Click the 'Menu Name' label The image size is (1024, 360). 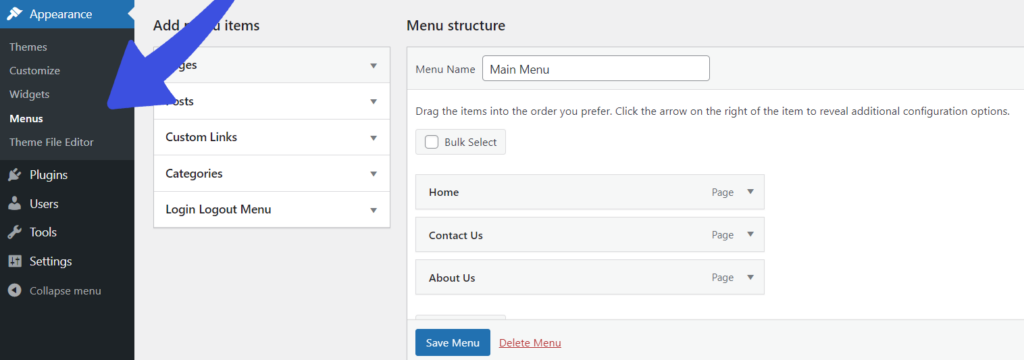click(x=445, y=69)
